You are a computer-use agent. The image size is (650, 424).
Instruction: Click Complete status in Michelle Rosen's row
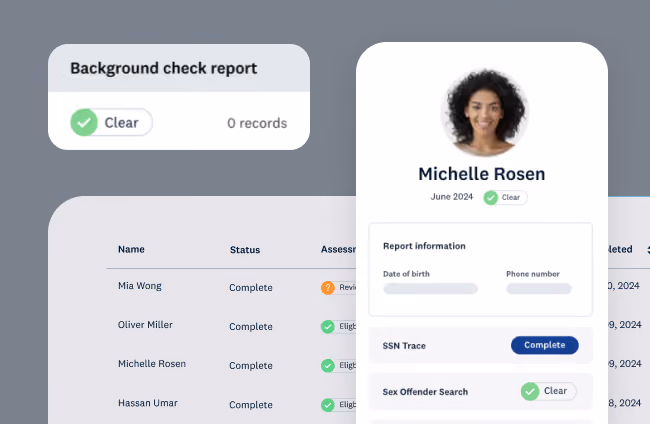pos(251,366)
